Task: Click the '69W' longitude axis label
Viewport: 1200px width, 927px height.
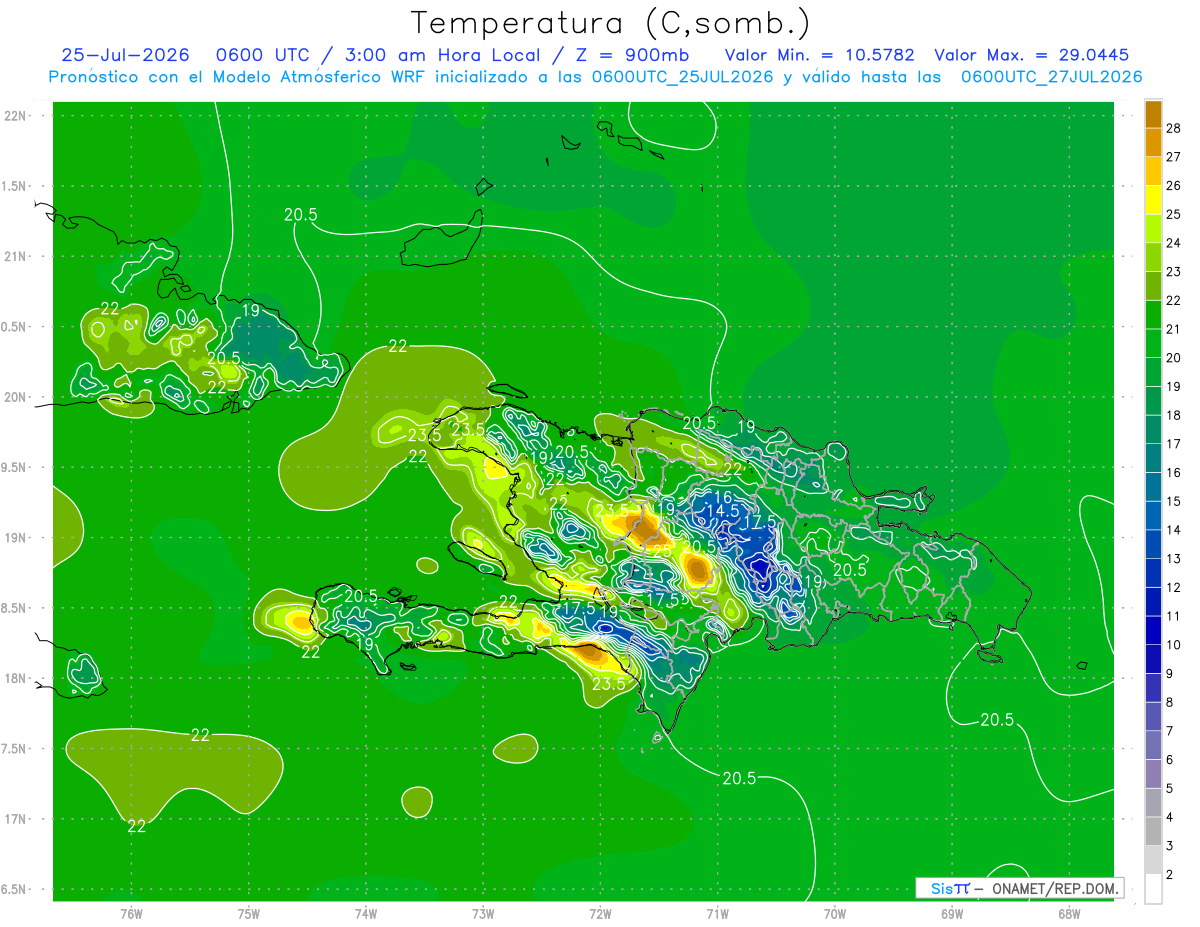Action: 952,913
